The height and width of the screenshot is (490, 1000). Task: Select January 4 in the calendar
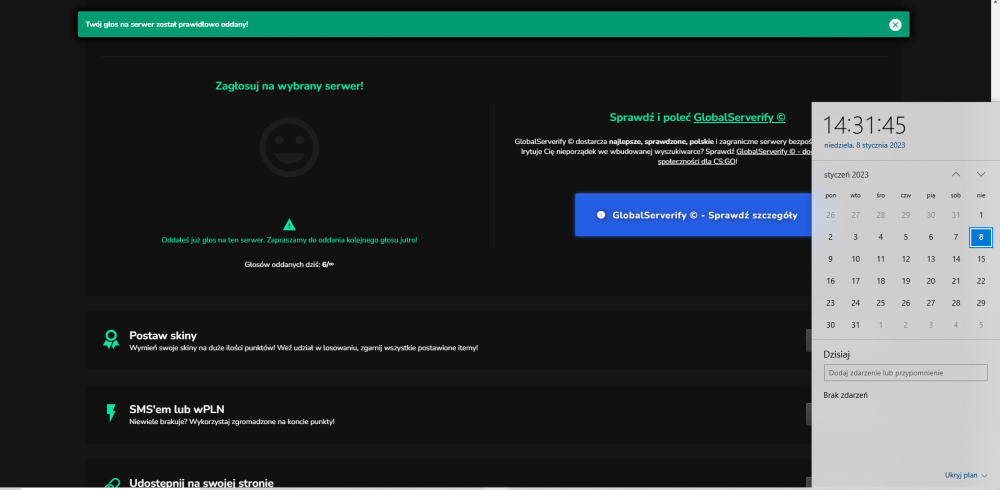pyautogui.click(x=881, y=237)
